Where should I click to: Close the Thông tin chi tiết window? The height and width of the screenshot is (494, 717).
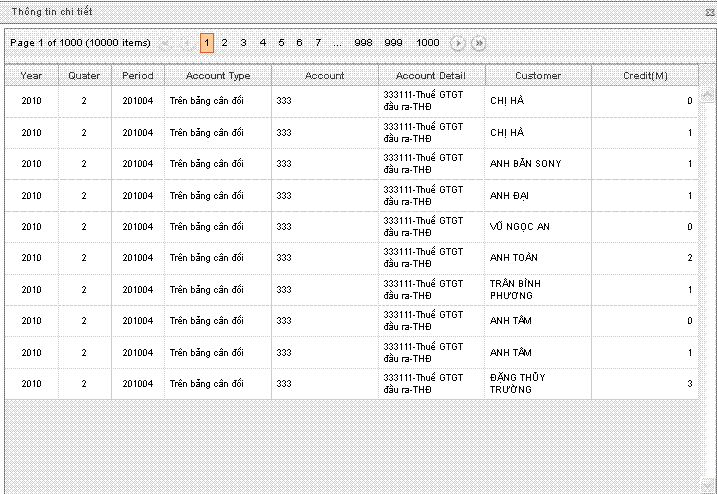click(x=708, y=10)
